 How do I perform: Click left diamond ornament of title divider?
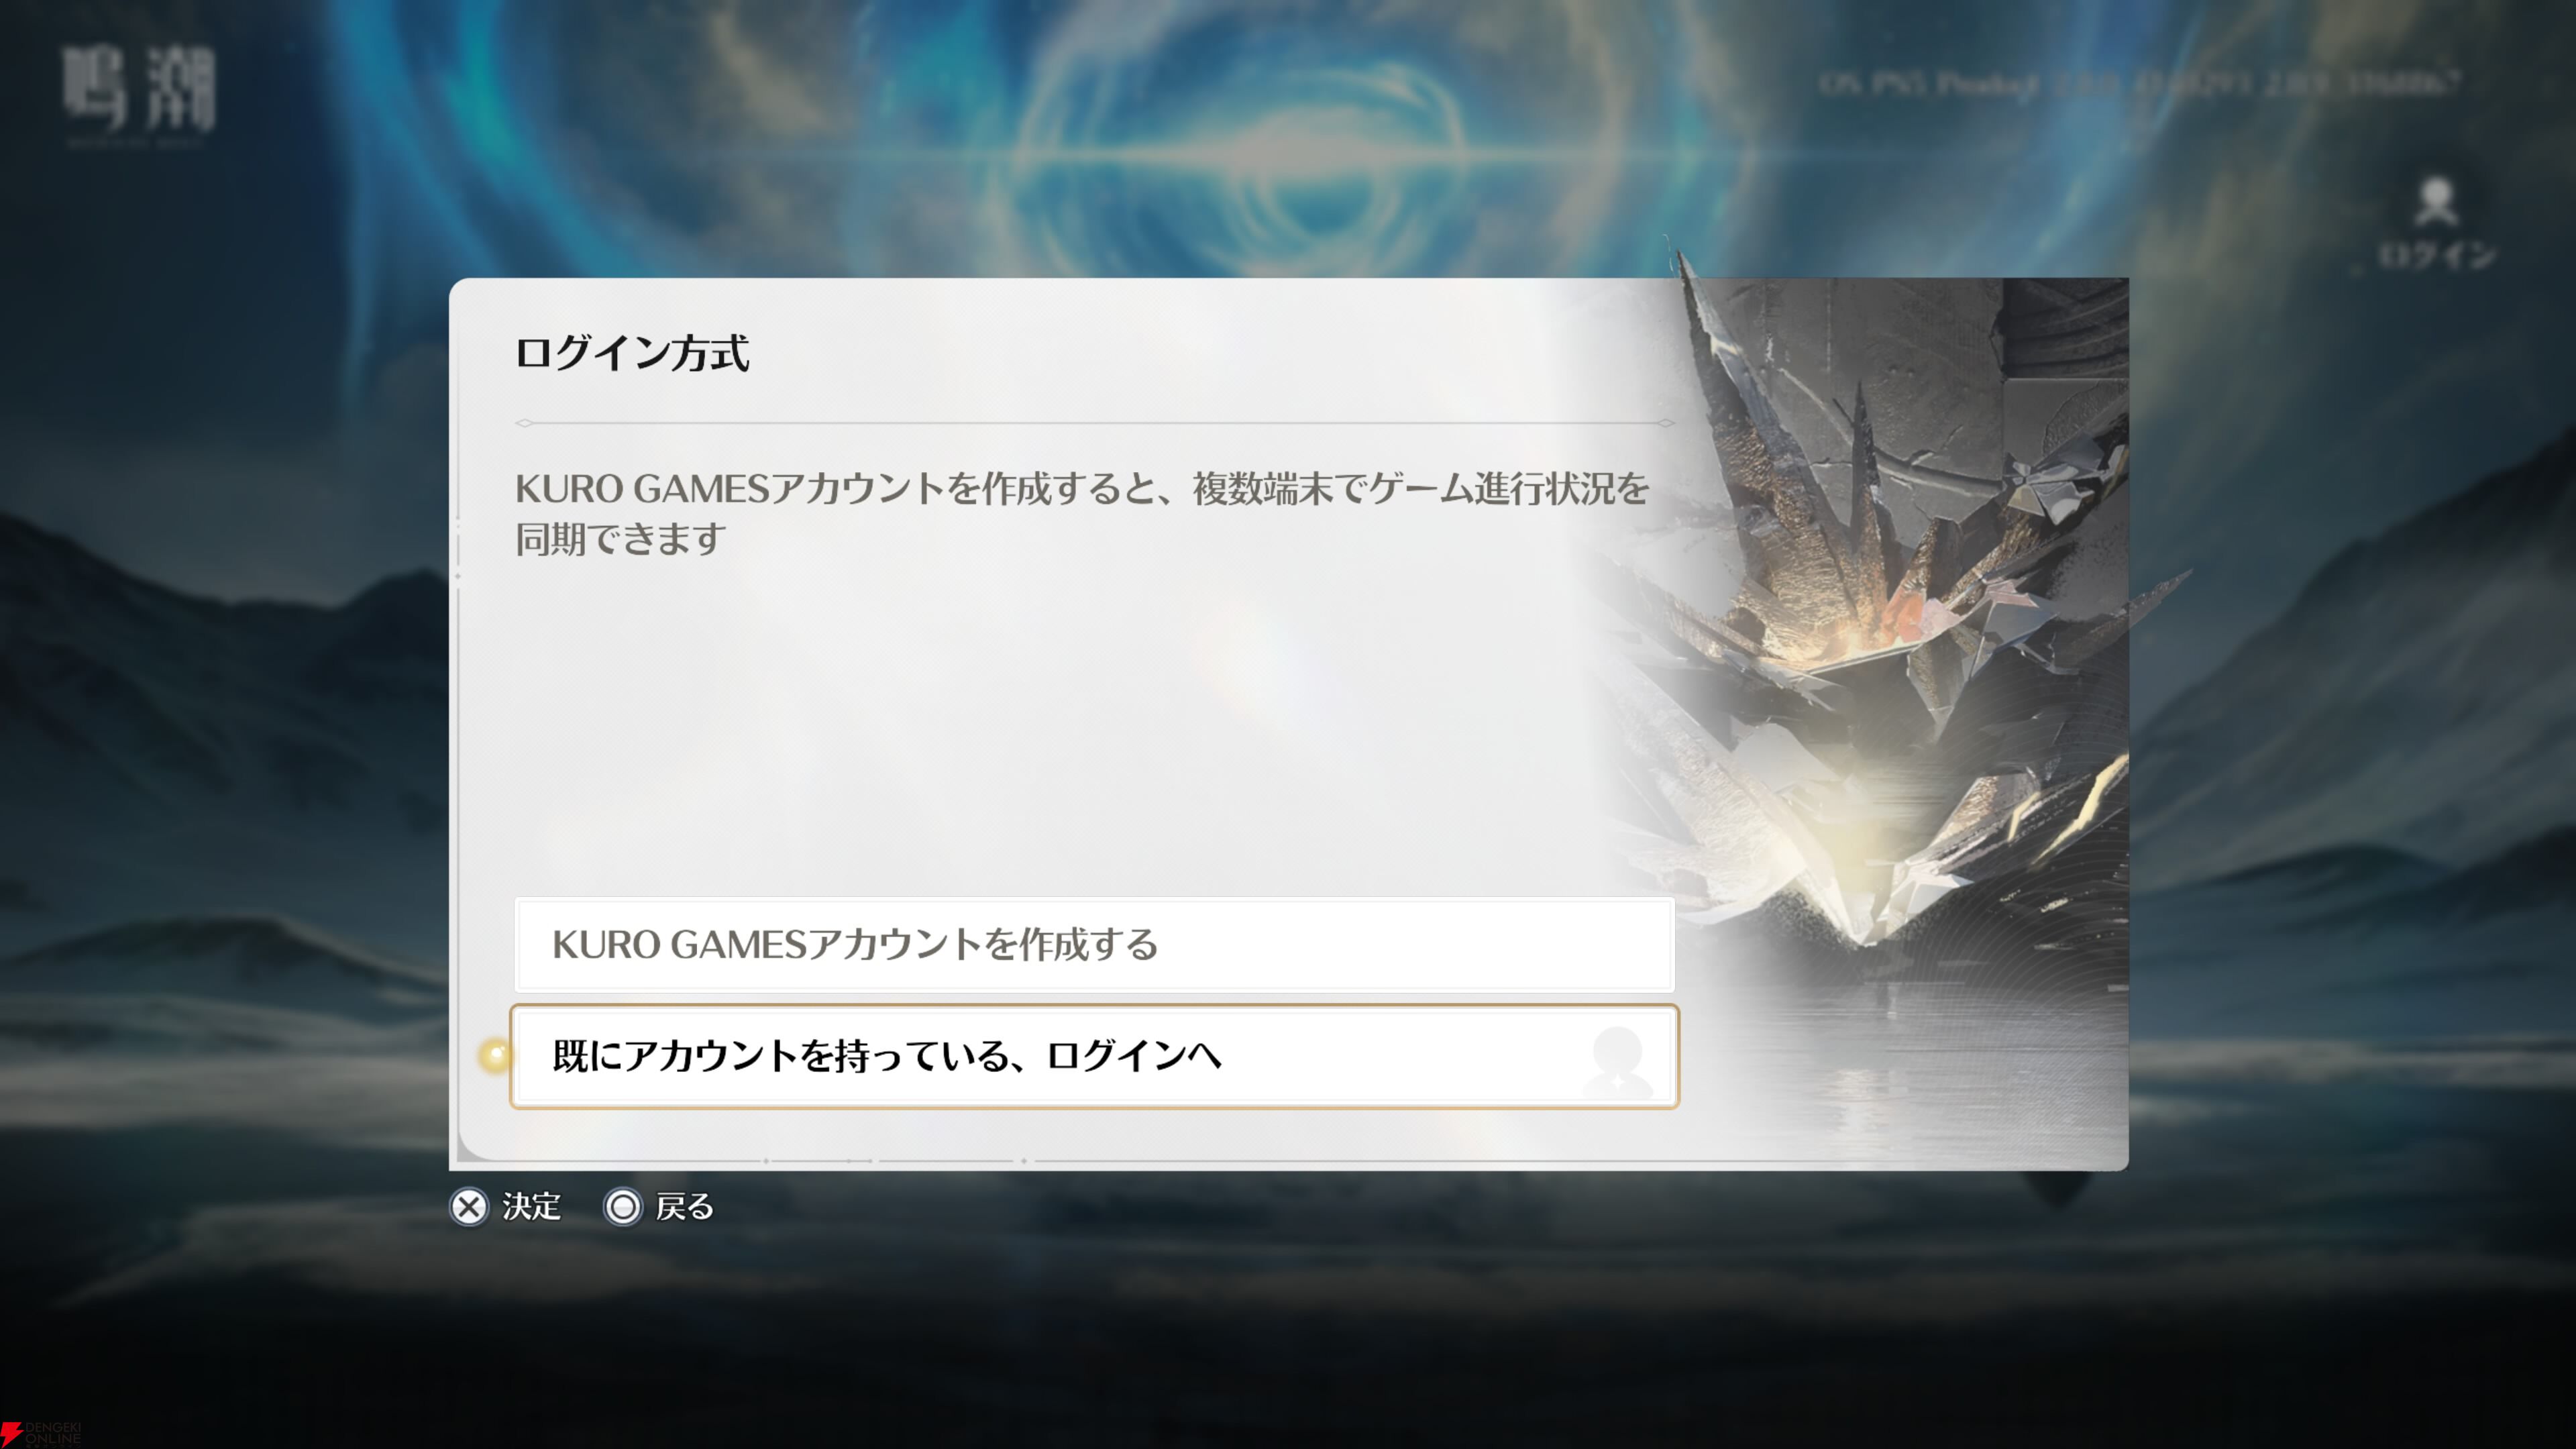coord(524,423)
